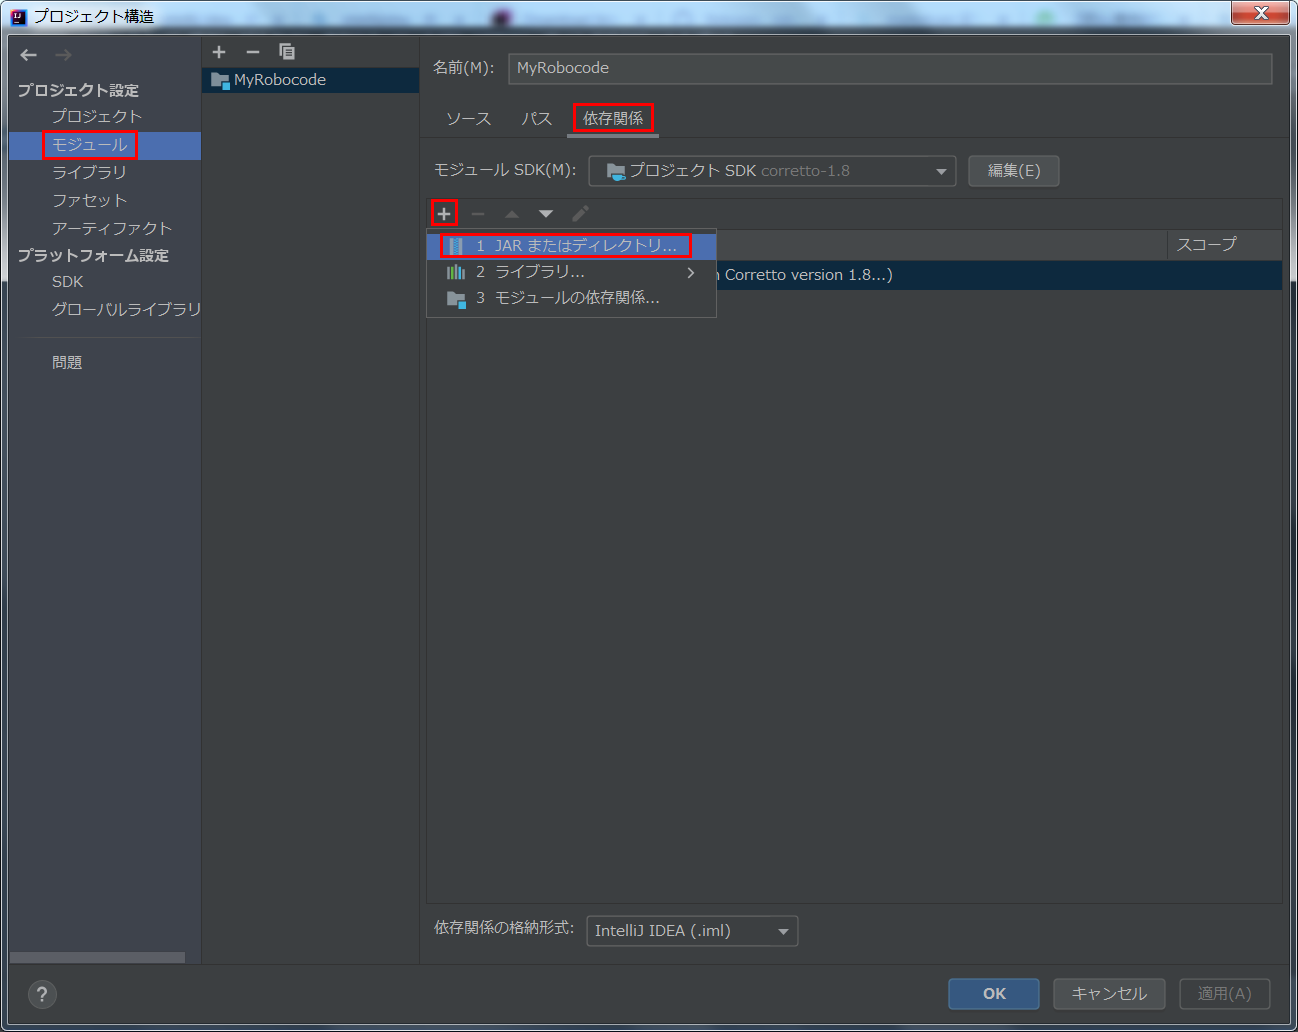Select ファセット in the sidebar
Viewport: 1298px width, 1032px height.
[89, 200]
